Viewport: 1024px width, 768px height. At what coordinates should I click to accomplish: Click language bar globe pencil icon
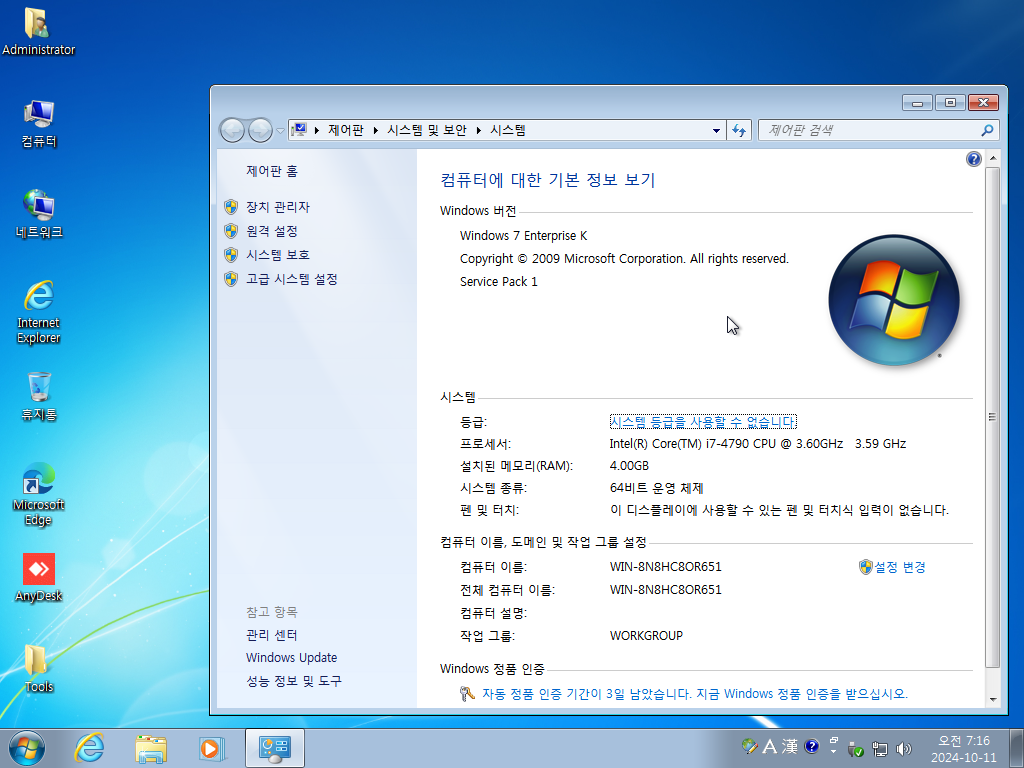pyautogui.click(x=750, y=746)
